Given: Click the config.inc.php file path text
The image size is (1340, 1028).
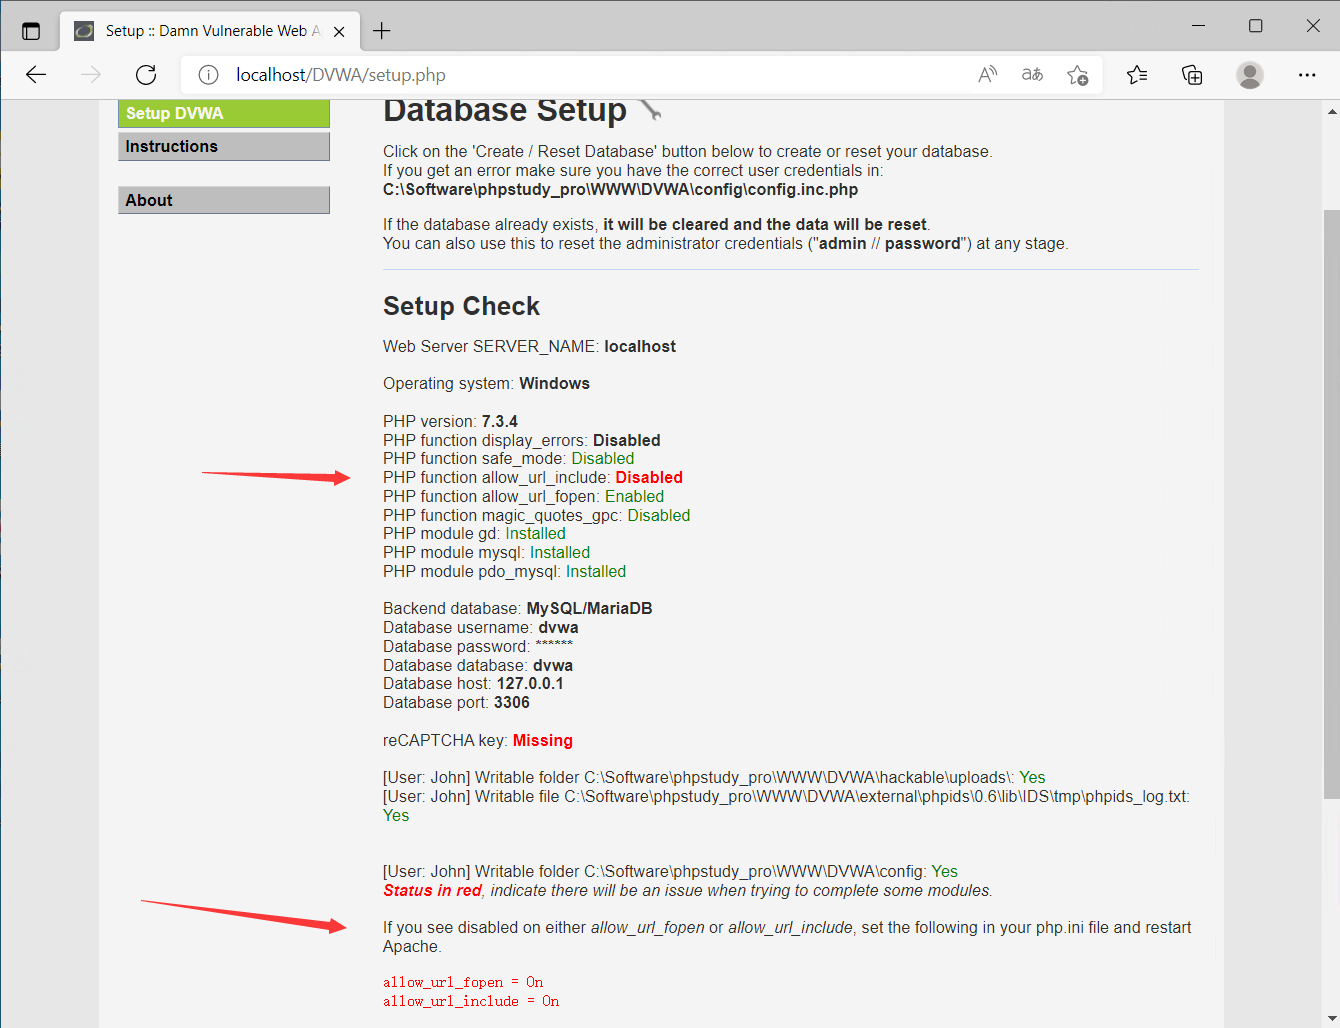Looking at the screenshot, I should coord(620,189).
